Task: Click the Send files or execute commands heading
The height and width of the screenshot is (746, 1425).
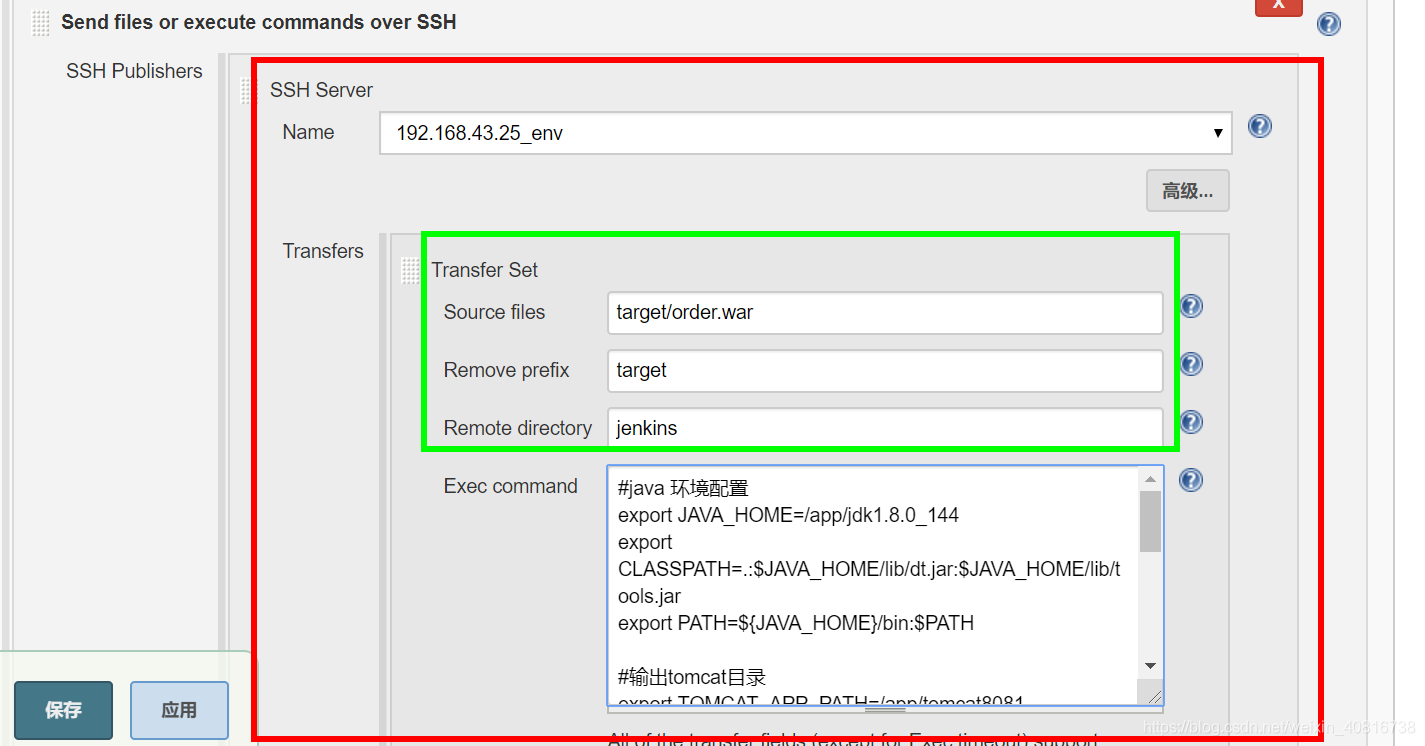Action: click(258, 22)
